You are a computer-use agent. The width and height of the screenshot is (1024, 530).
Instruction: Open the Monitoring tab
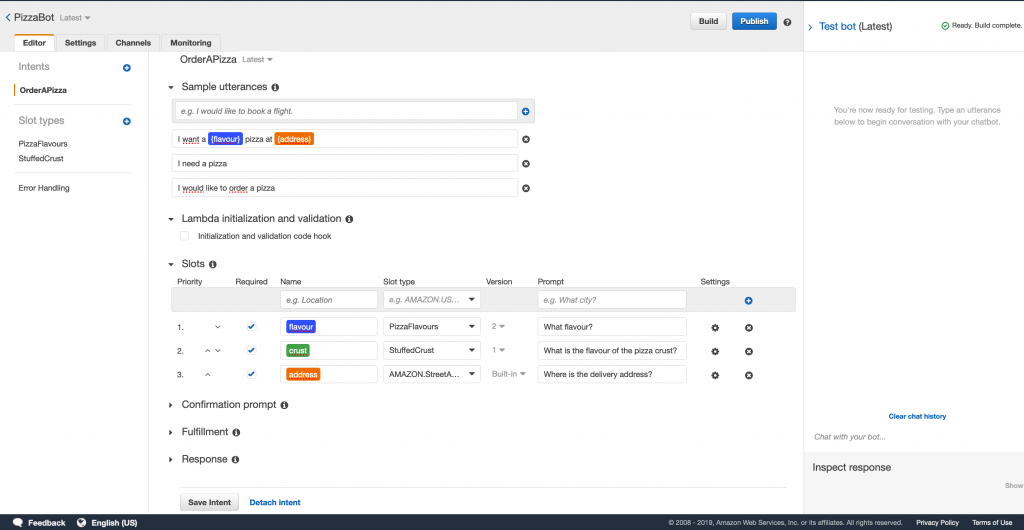(190, 43)
